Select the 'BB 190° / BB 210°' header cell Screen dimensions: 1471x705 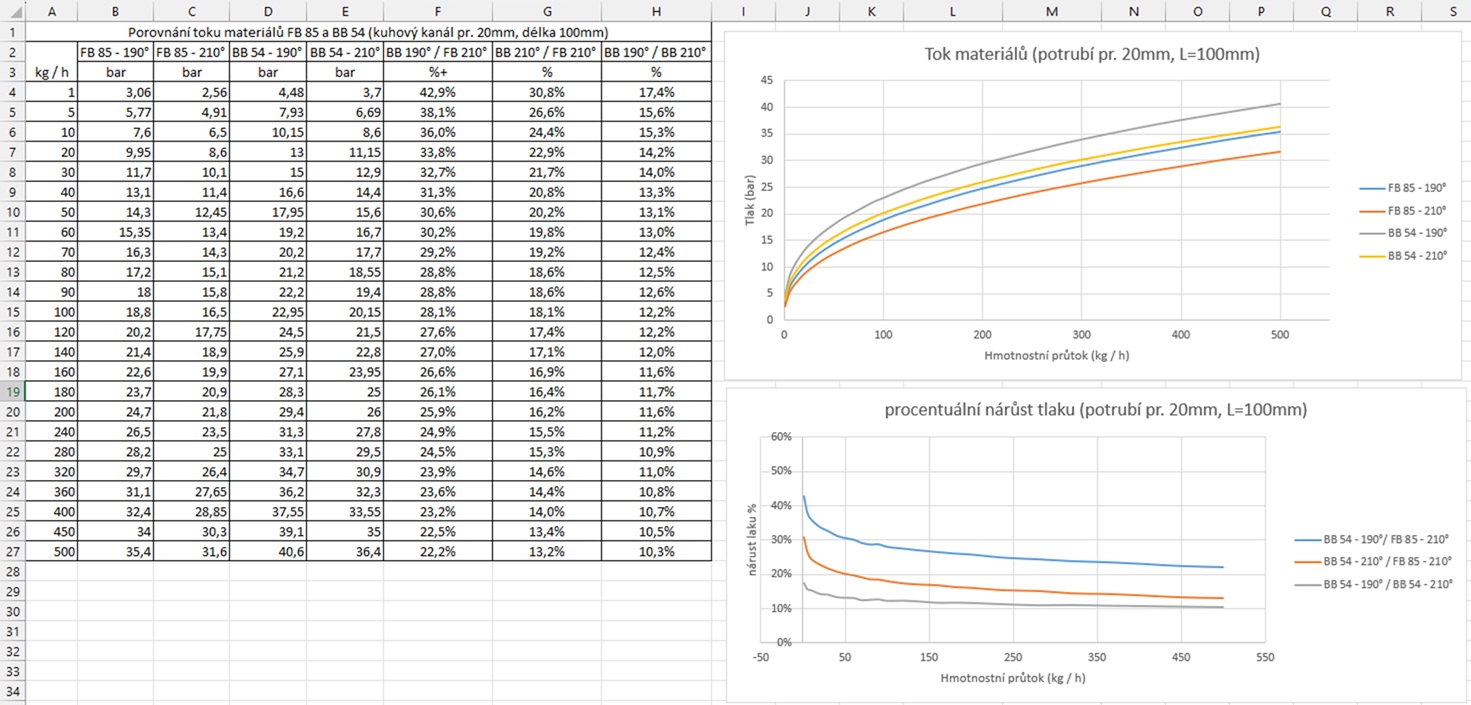656,52
